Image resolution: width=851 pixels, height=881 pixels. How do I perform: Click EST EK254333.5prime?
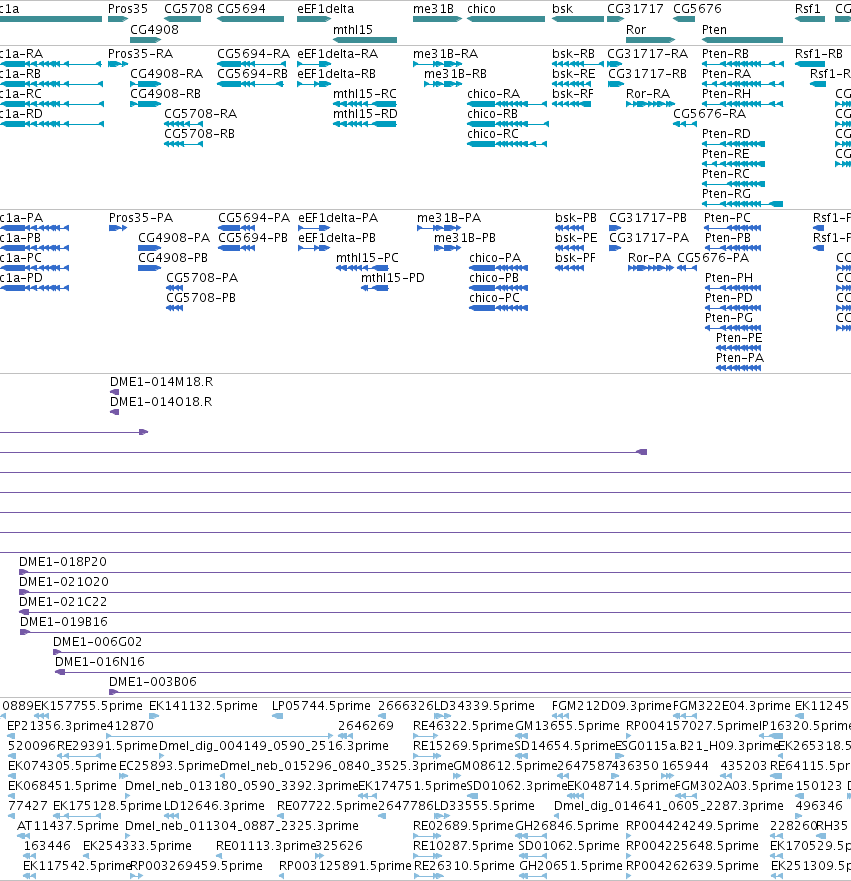tap(137, 846)
